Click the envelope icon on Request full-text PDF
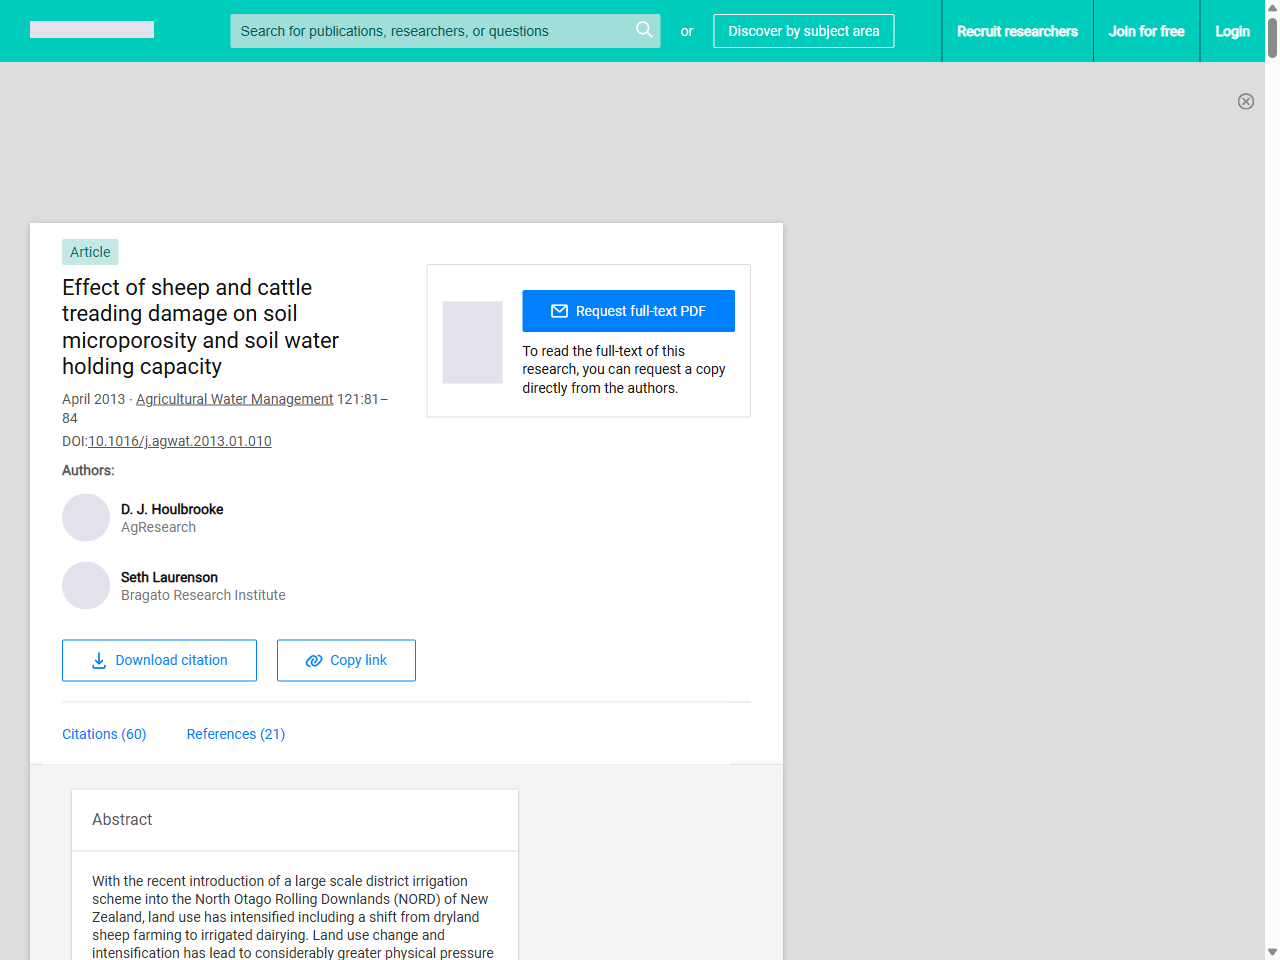 click(x=560, y=311)
